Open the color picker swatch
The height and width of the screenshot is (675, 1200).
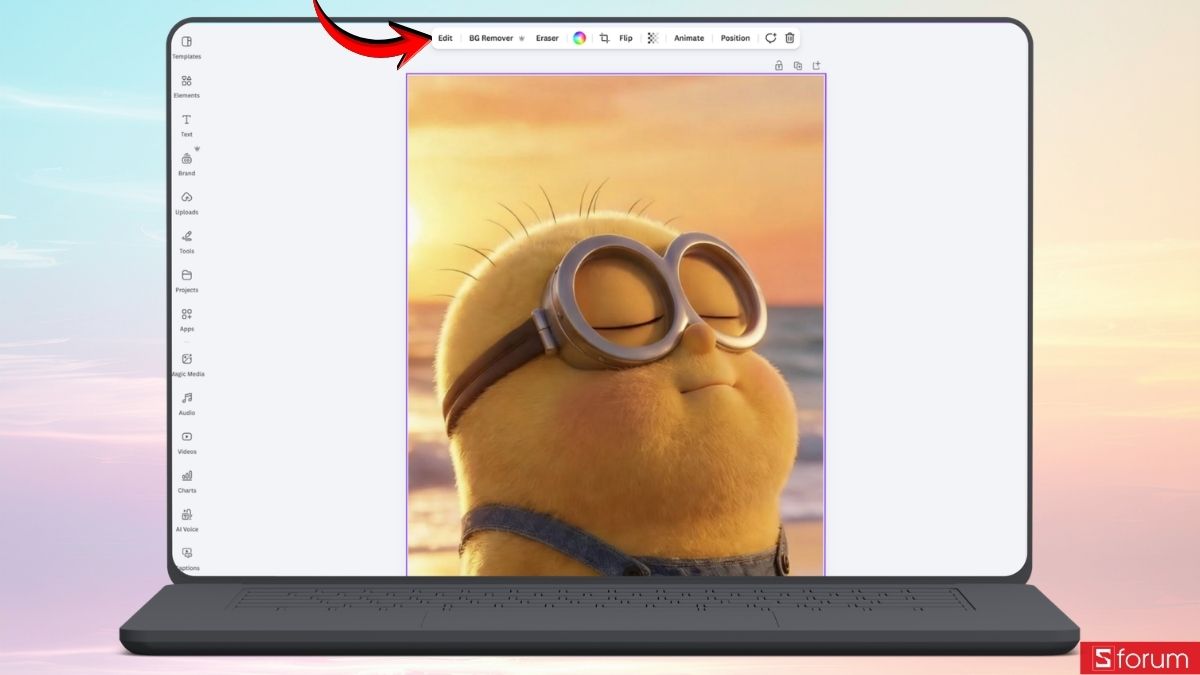pos(578,38)
